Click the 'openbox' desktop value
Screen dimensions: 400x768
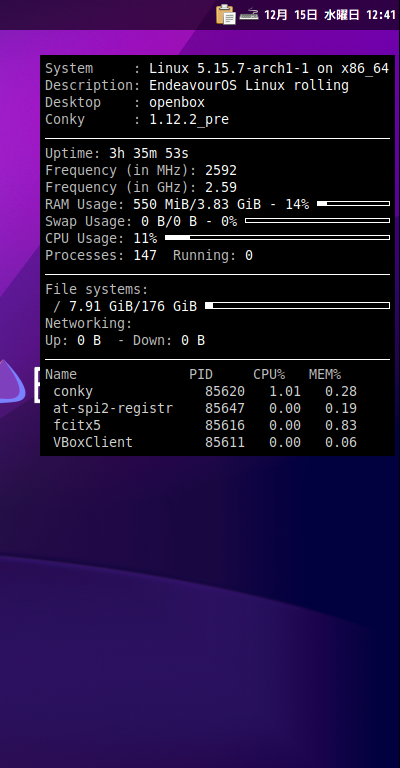pos(177,102)
